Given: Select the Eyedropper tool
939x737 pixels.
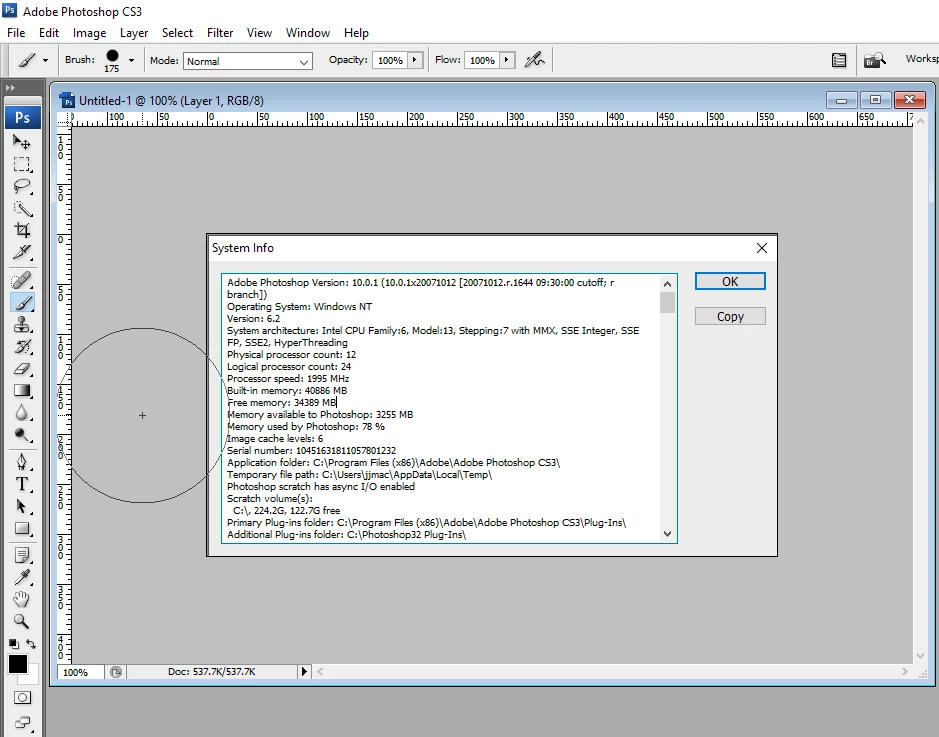Looking at the screenshot, I should pos(22,577).
